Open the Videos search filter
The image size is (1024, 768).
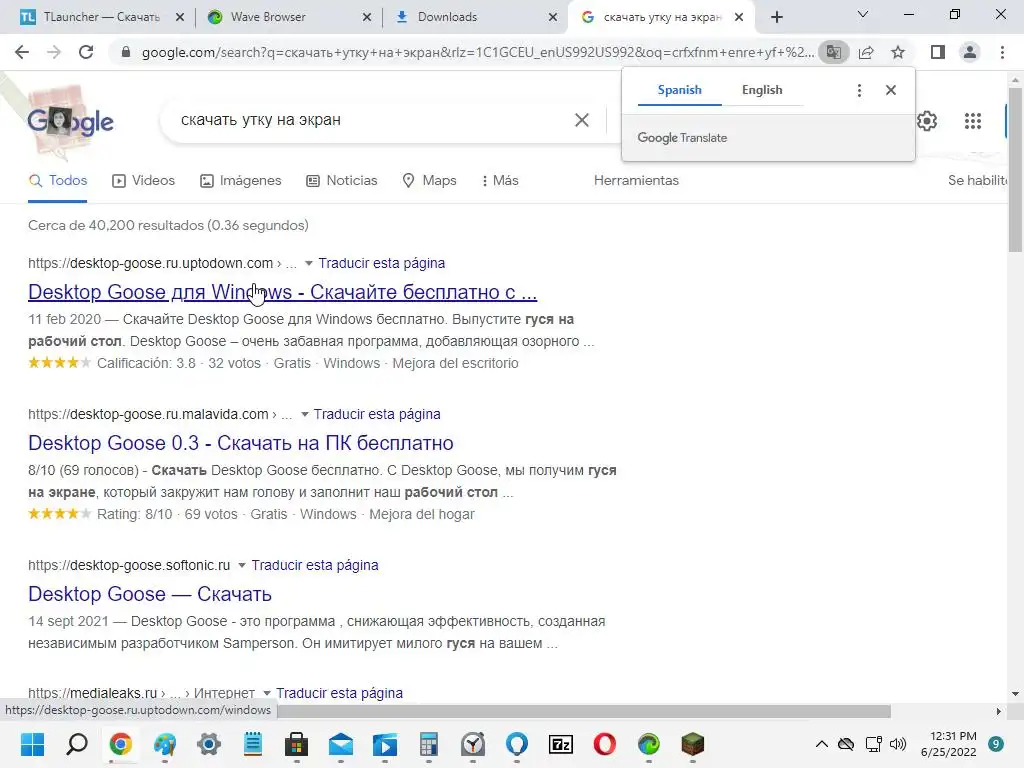(144, 180)
